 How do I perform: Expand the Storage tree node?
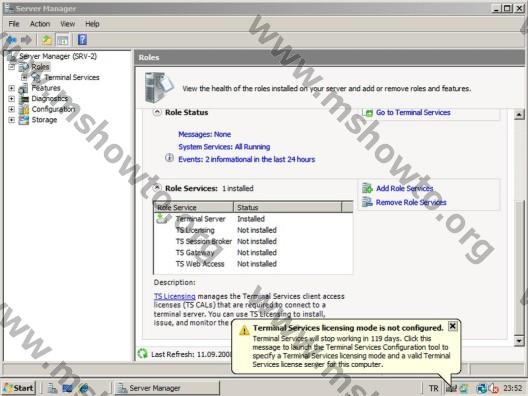pyautogui.click(x=11, y=120)
